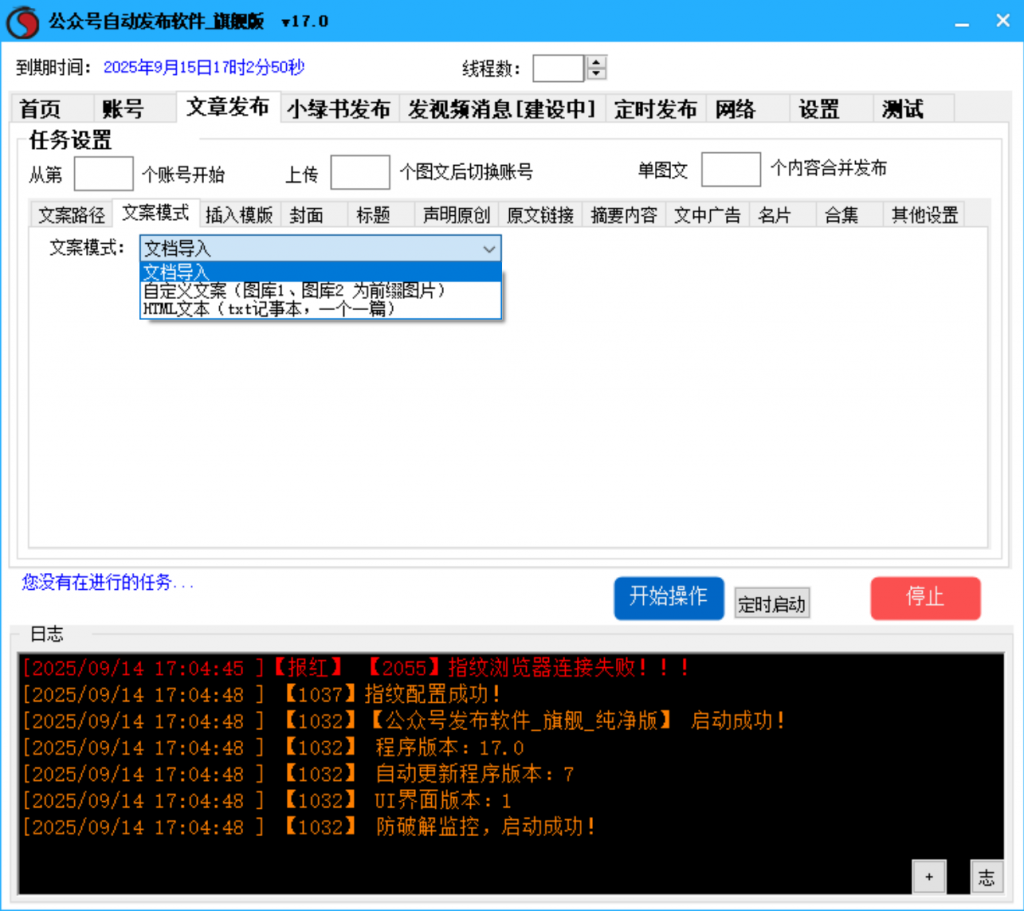Choose HTML文本 option from the dropdown

pyautogui.click(x=269, y=309)
